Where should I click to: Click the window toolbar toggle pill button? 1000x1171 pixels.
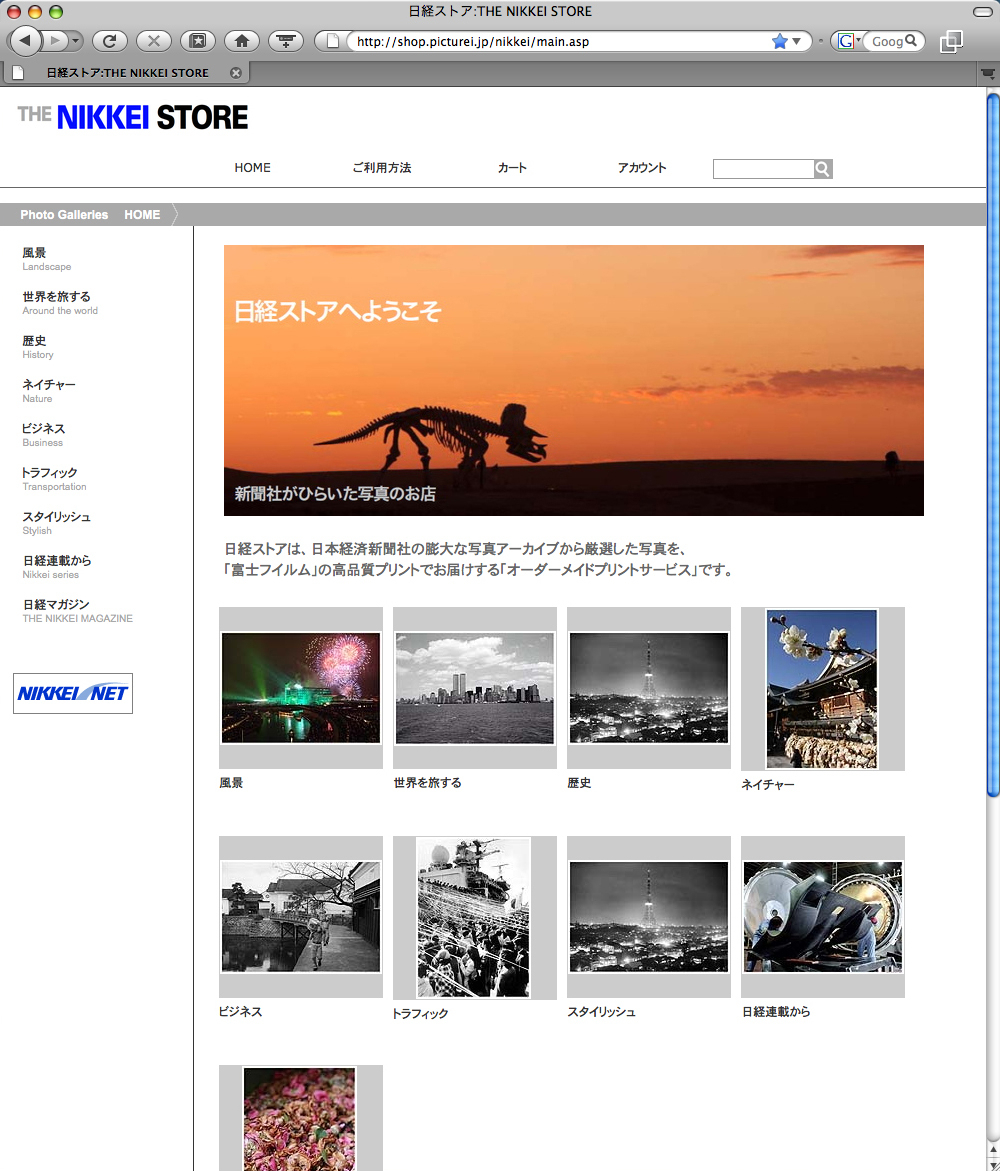tap(984, 11)
